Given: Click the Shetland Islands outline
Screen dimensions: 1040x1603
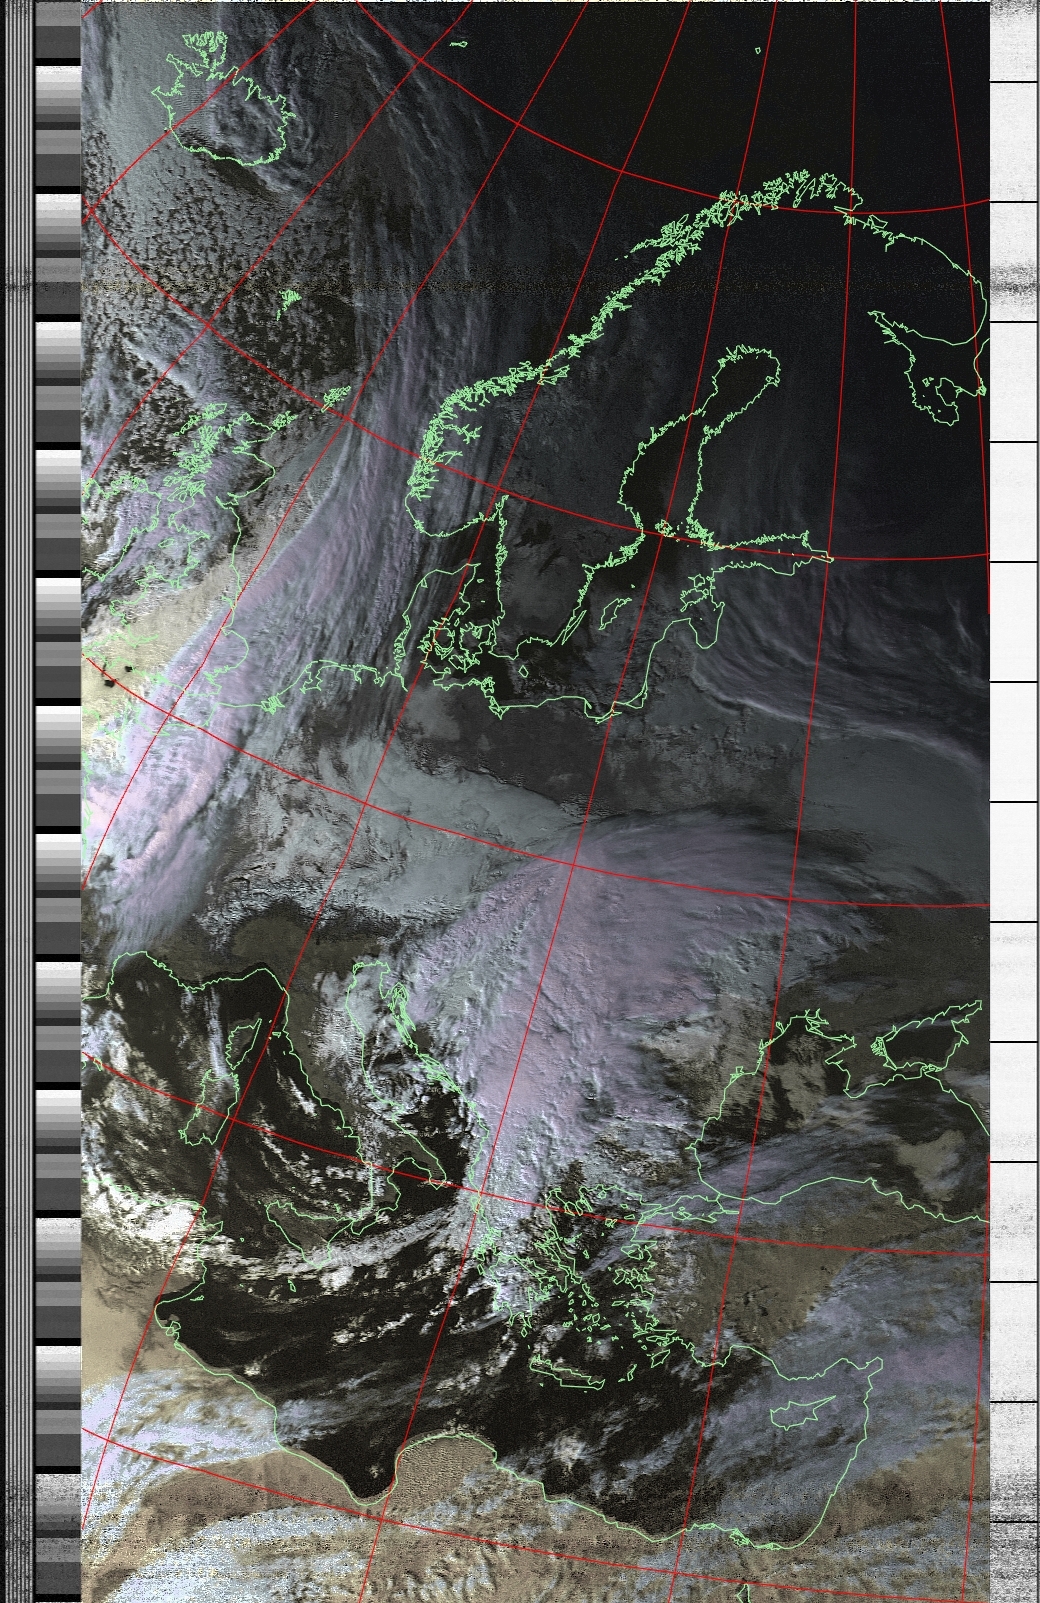Looking at the screenshot, I should pyautogui.click(x=337, y=397).
